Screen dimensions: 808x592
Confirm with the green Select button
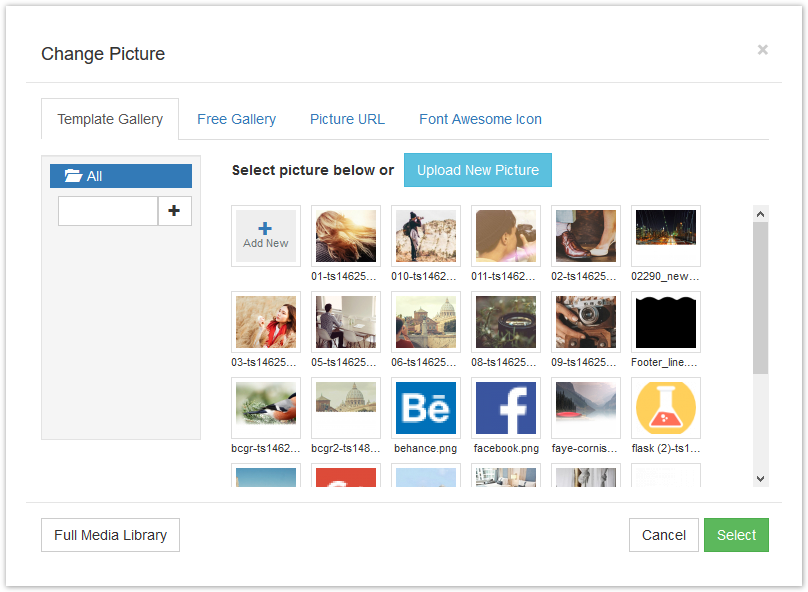[736, 535]
